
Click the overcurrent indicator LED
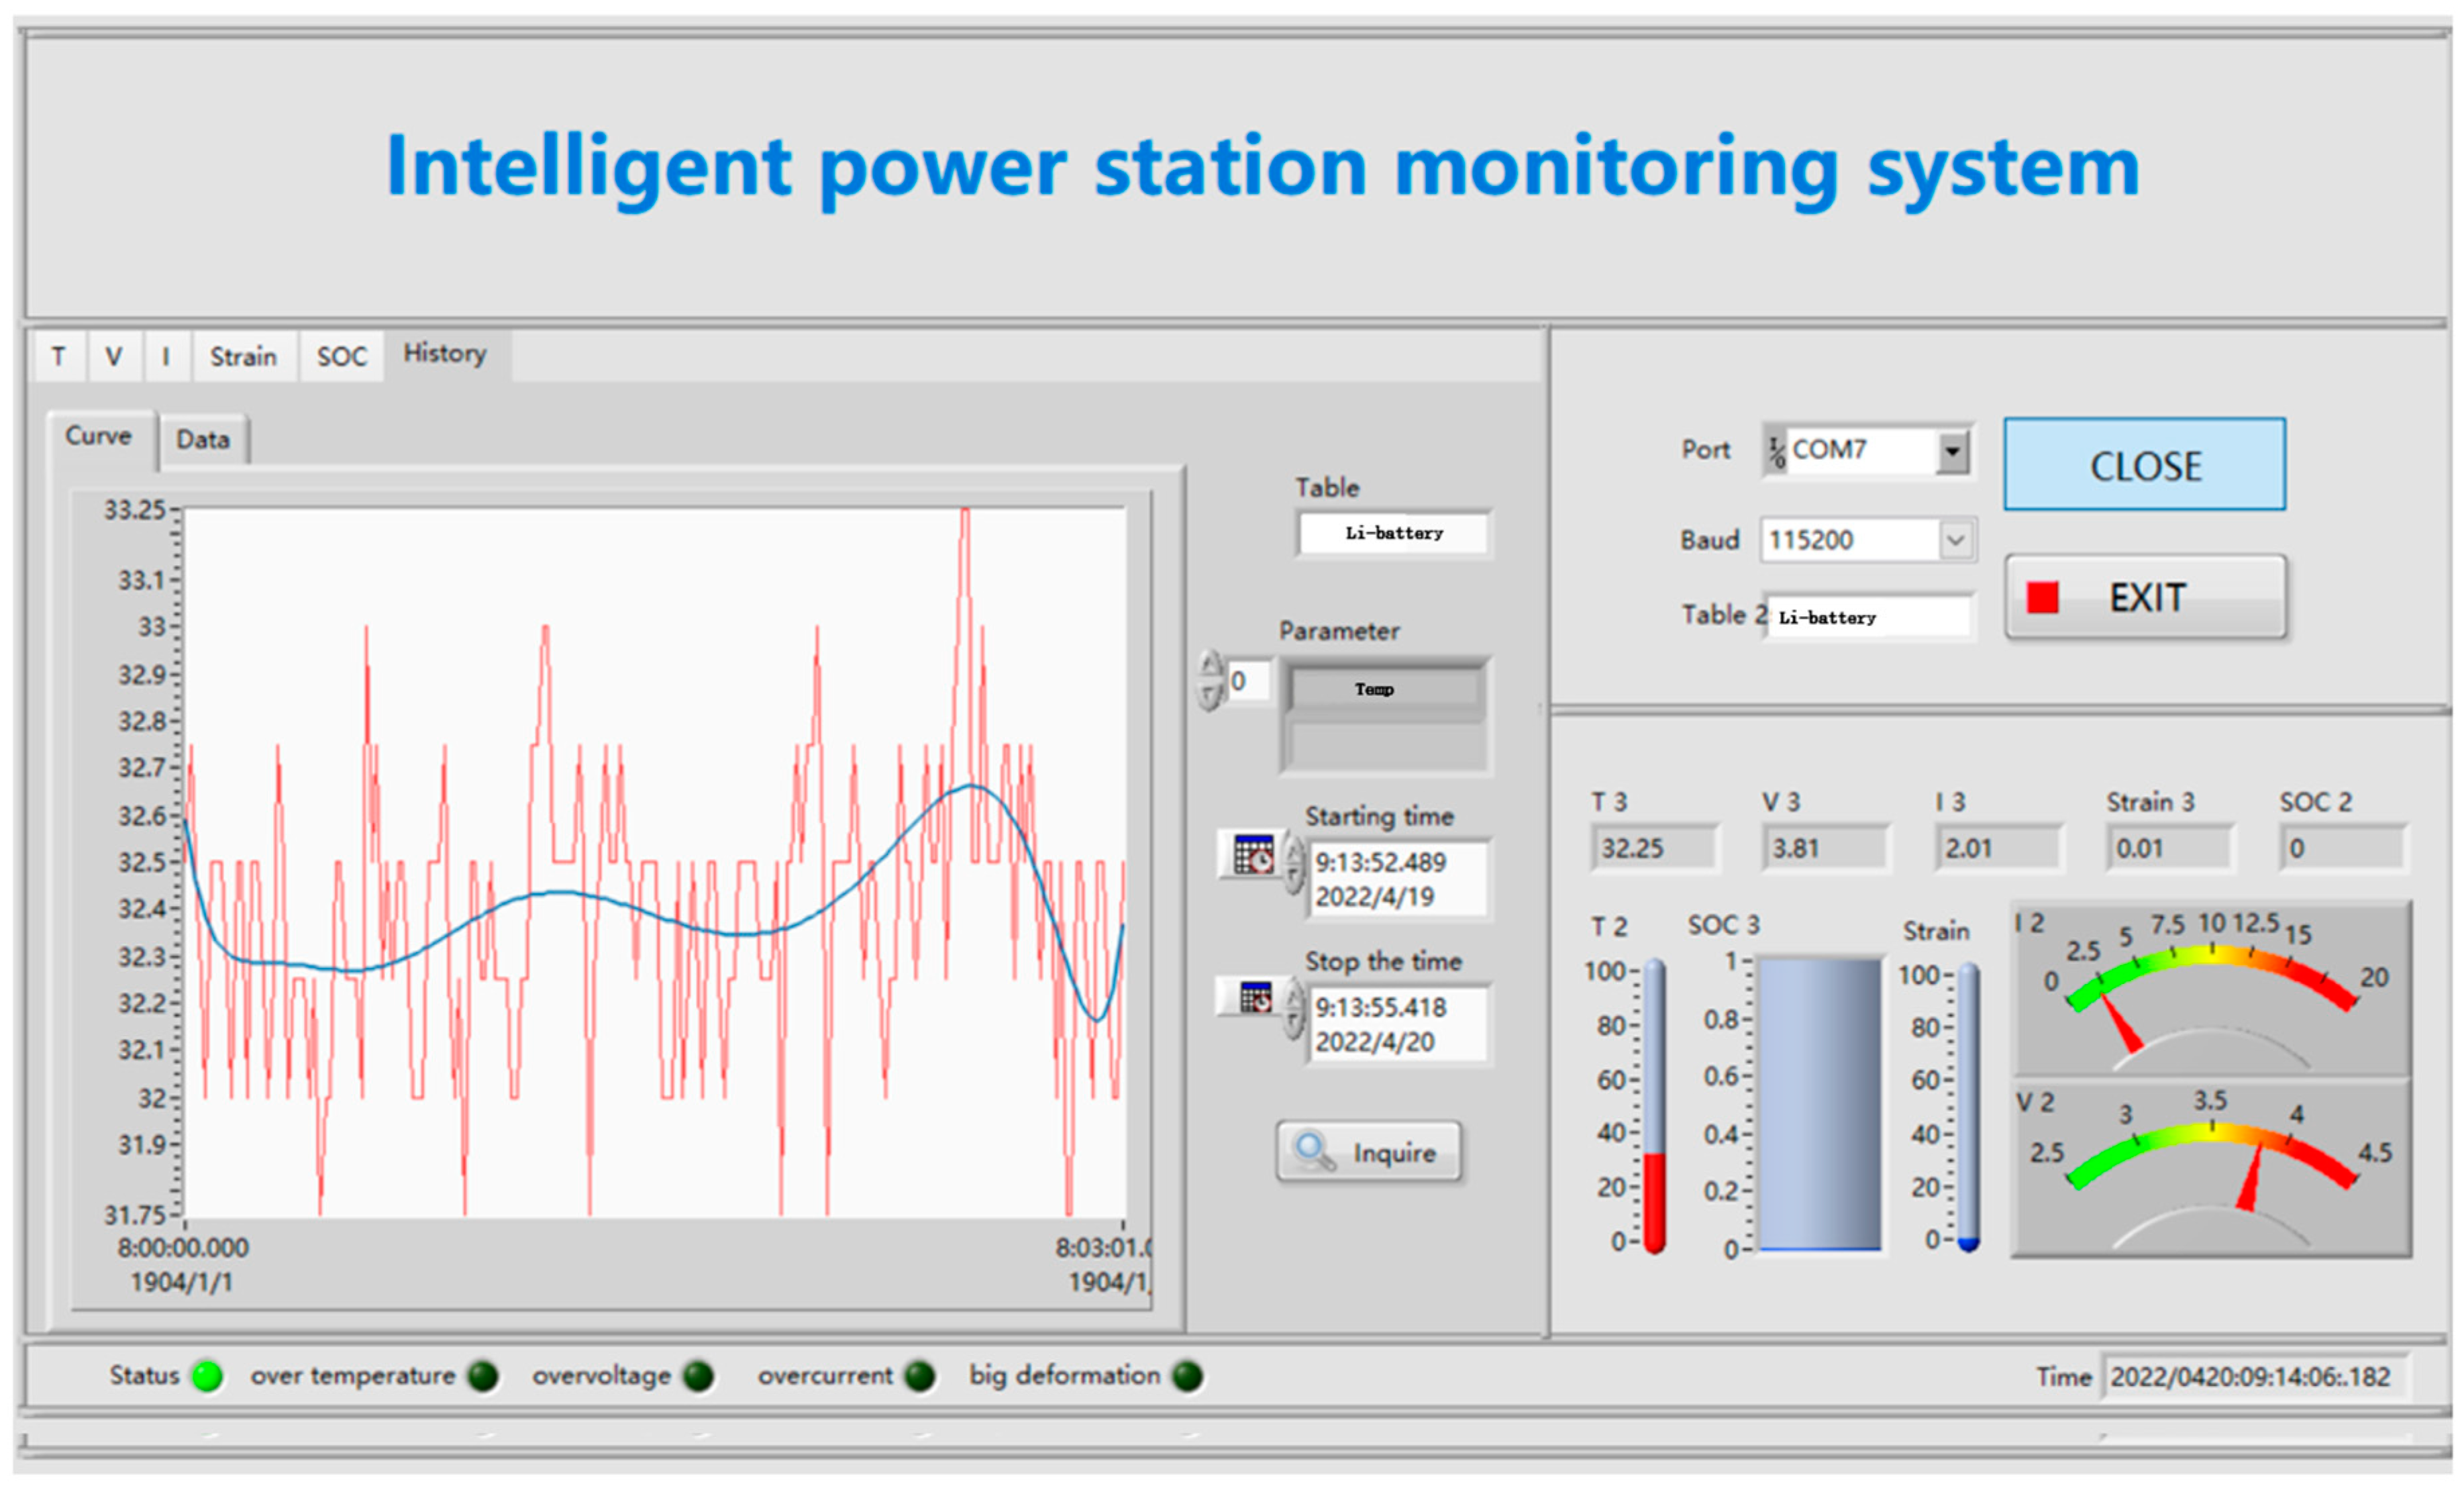point(919,1376)
